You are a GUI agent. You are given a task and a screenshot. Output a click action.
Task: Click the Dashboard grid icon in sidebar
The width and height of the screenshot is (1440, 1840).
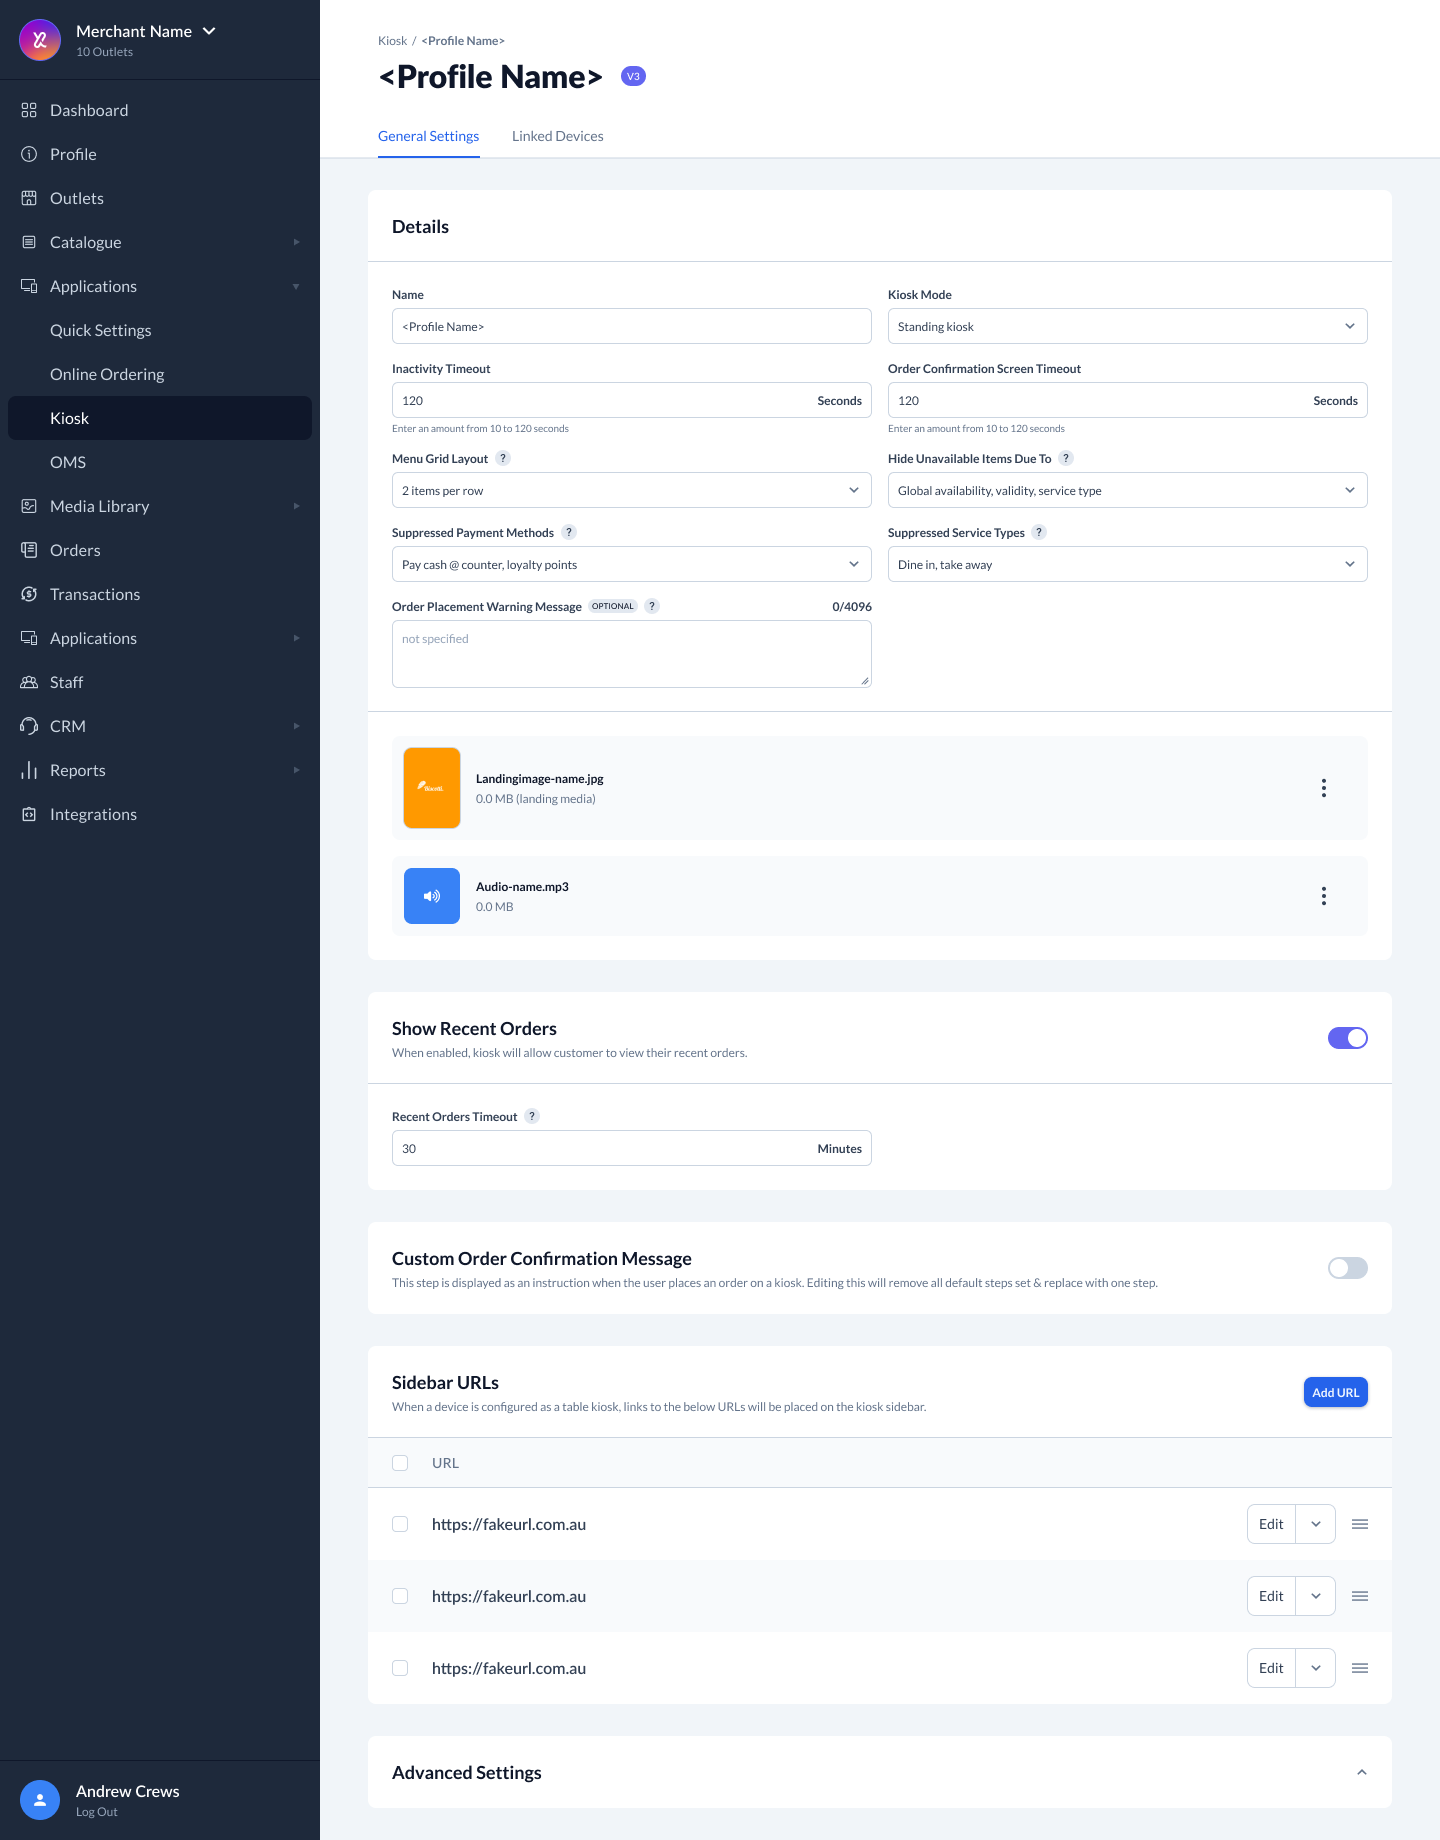click(29, 110)
